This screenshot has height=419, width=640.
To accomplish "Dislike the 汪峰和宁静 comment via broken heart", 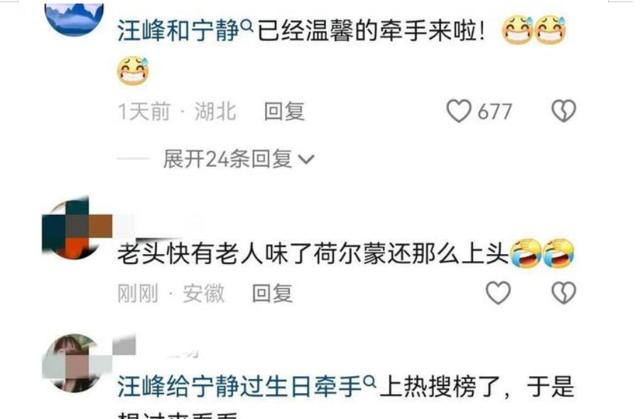I will [x=564, y=111].
